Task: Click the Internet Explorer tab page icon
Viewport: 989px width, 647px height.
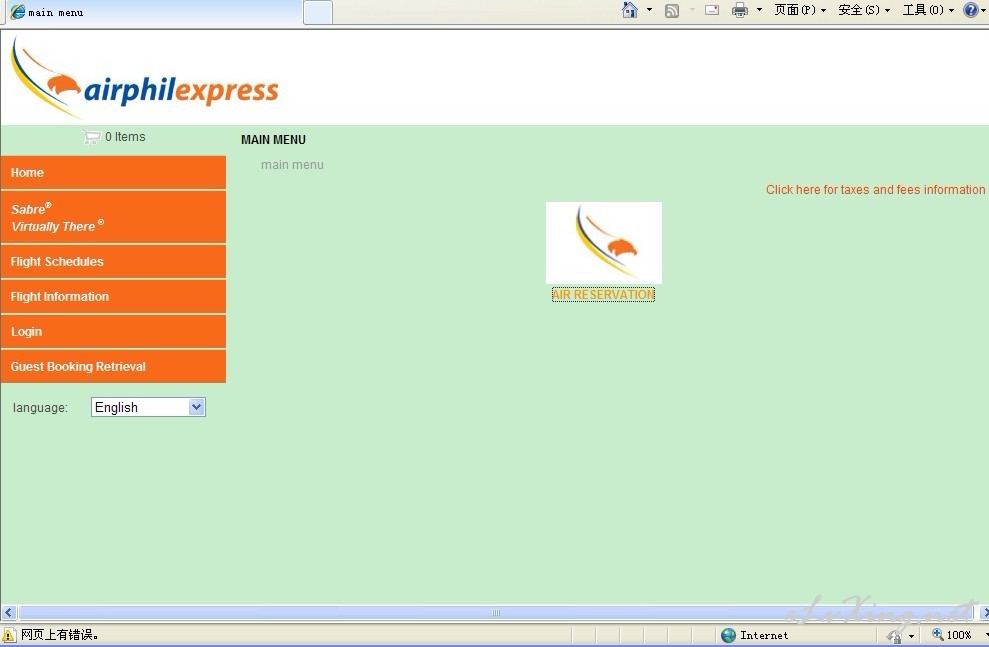Action: click(x=18, y=12)
